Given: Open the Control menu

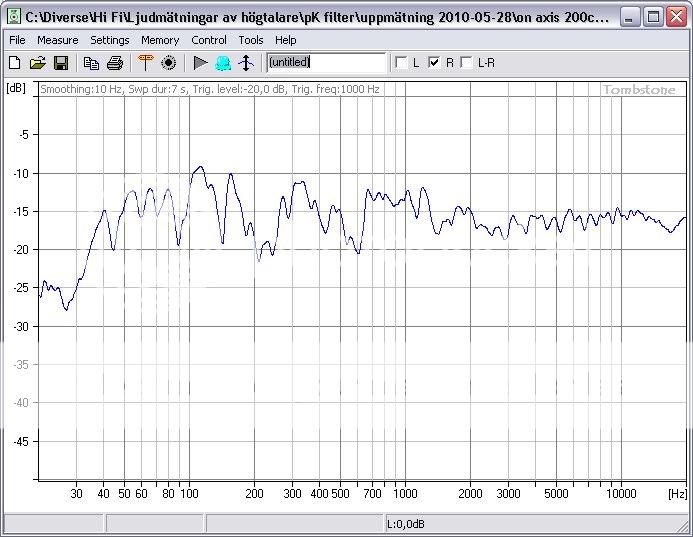Looking at the screenshot, I should click(209, 40).
